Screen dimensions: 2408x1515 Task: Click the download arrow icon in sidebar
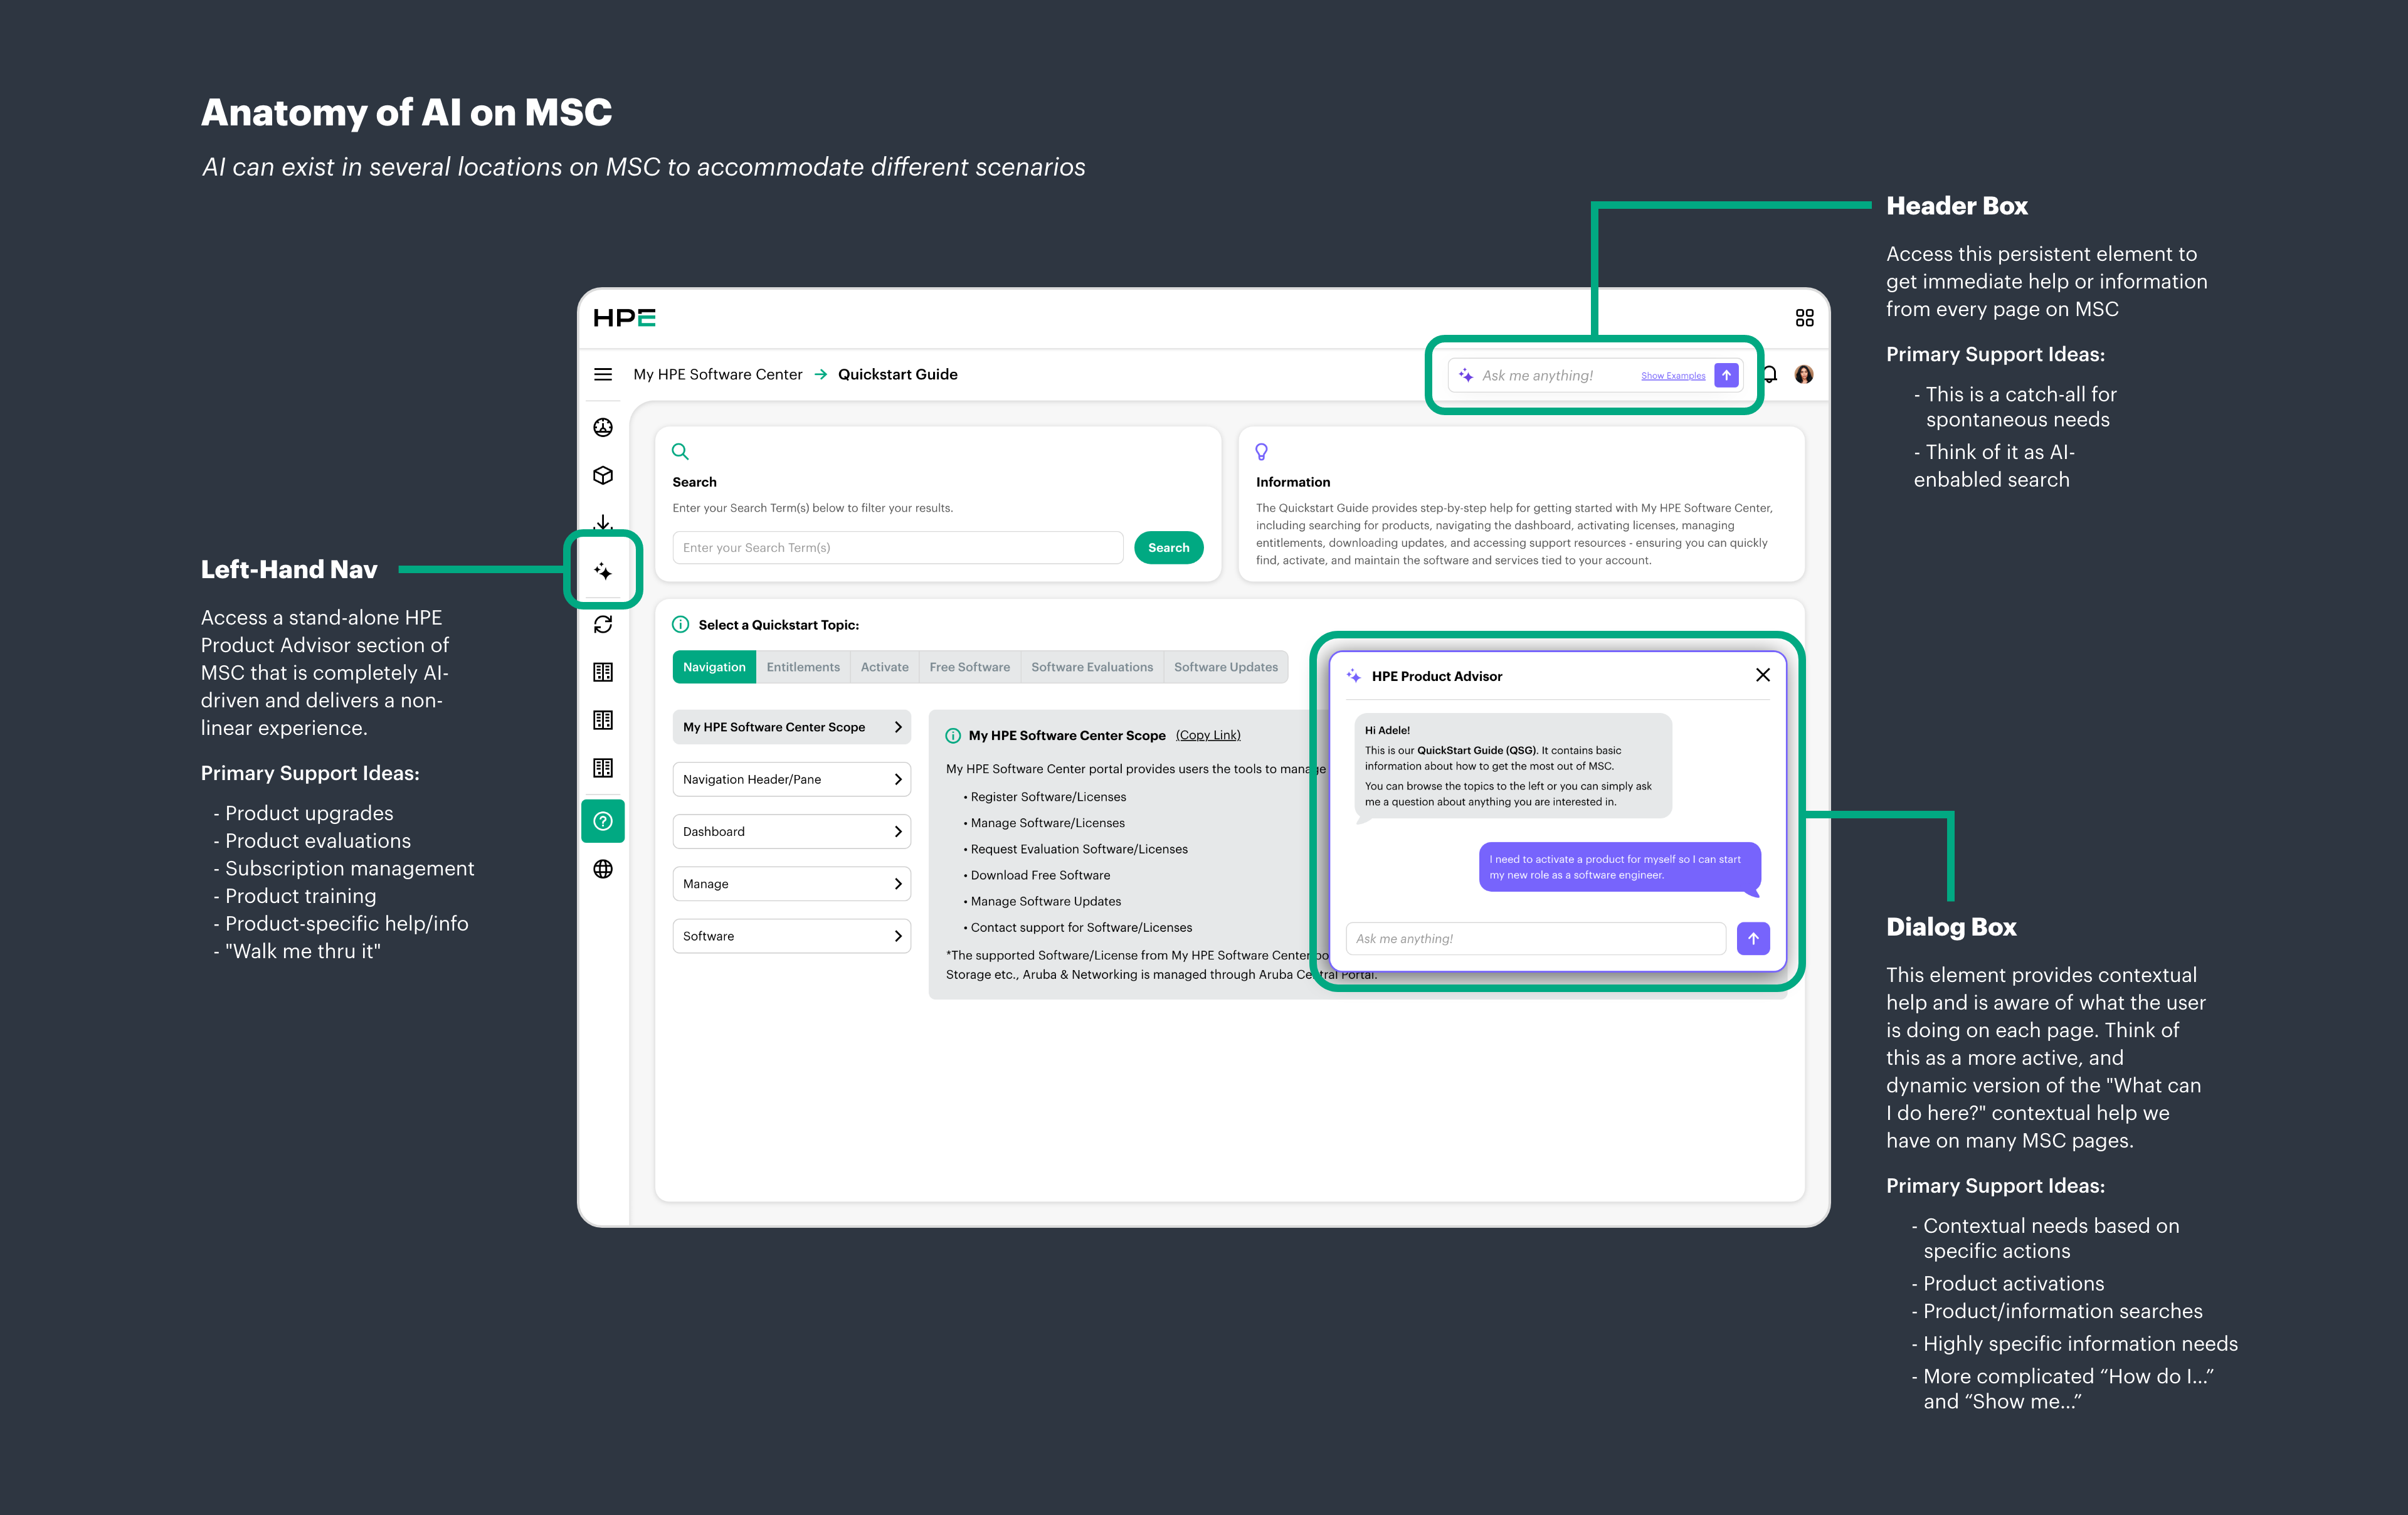(x=603, y=522)
